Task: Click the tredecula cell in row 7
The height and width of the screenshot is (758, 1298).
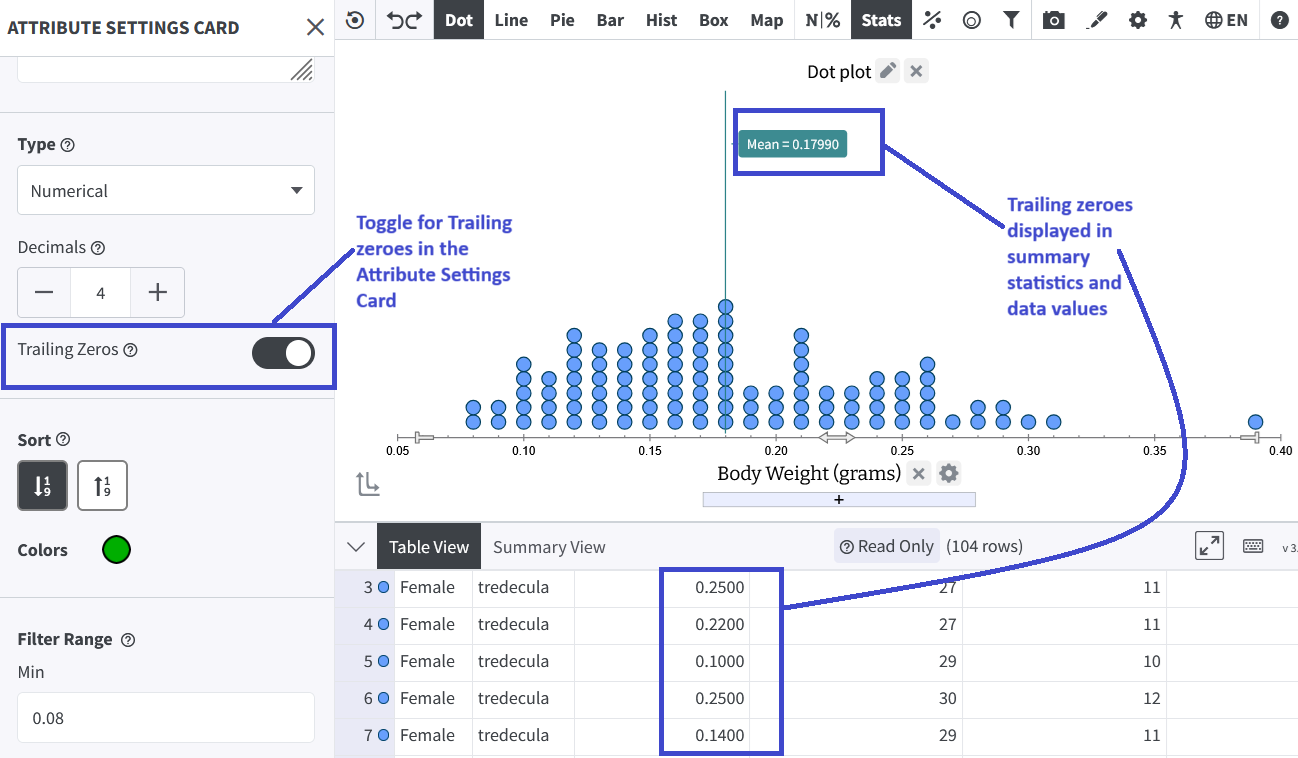Action: (523, 735)
